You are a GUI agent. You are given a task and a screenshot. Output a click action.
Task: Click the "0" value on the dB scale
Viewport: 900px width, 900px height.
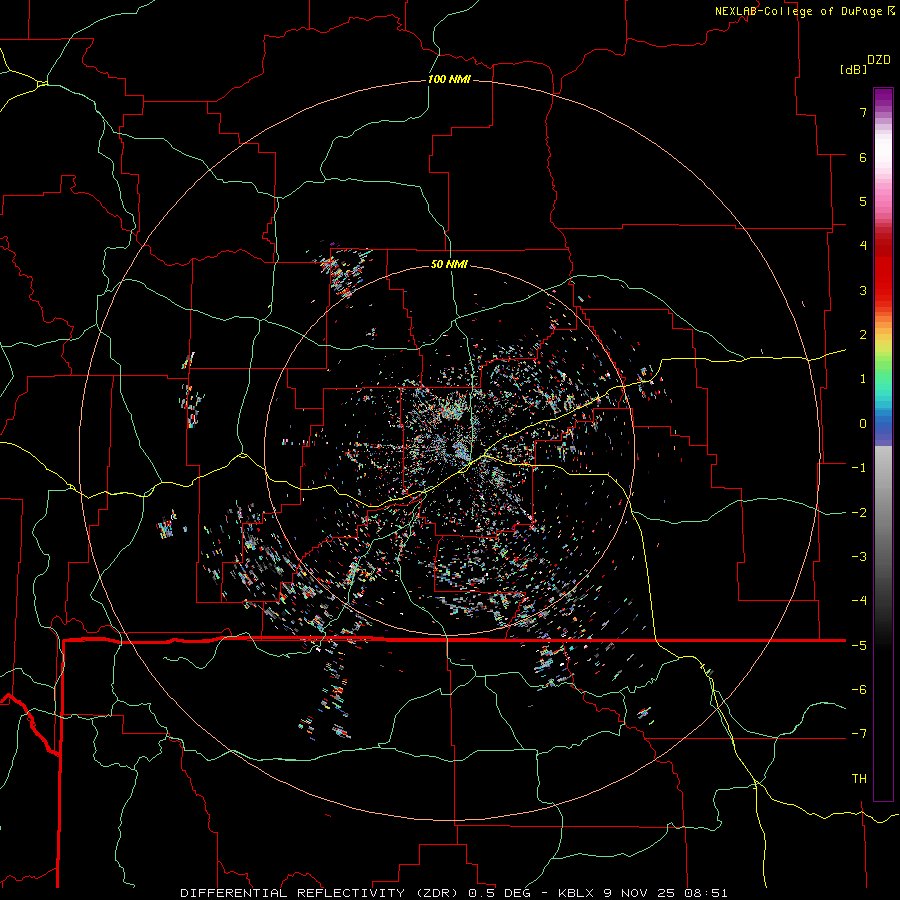point(863,424)
